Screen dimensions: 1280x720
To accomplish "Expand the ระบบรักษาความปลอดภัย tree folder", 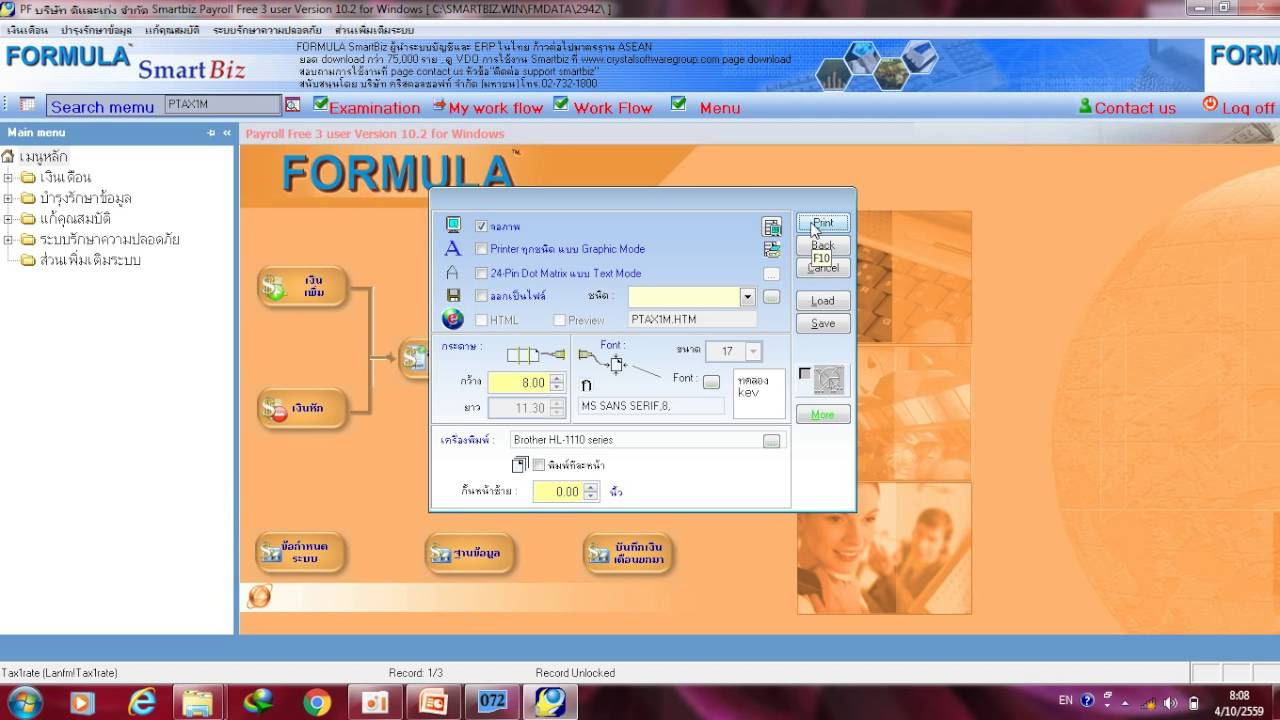I will pos(8,240).
